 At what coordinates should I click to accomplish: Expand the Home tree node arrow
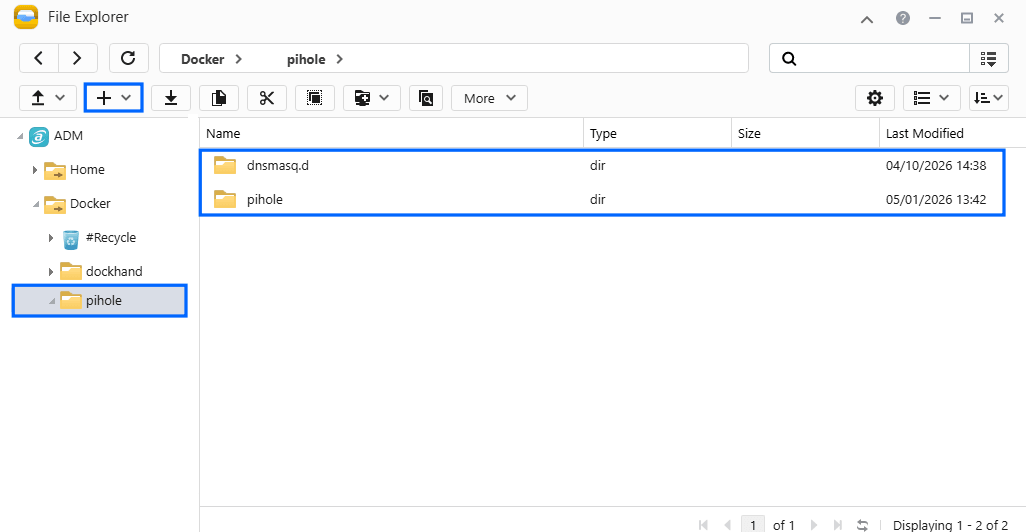pos(35,170)
